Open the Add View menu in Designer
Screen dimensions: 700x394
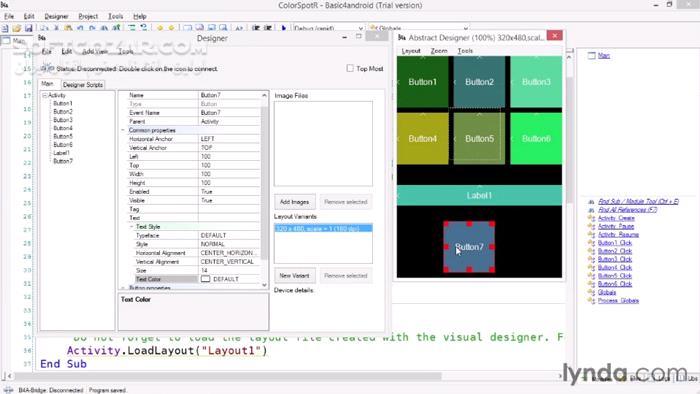(95, 52)
